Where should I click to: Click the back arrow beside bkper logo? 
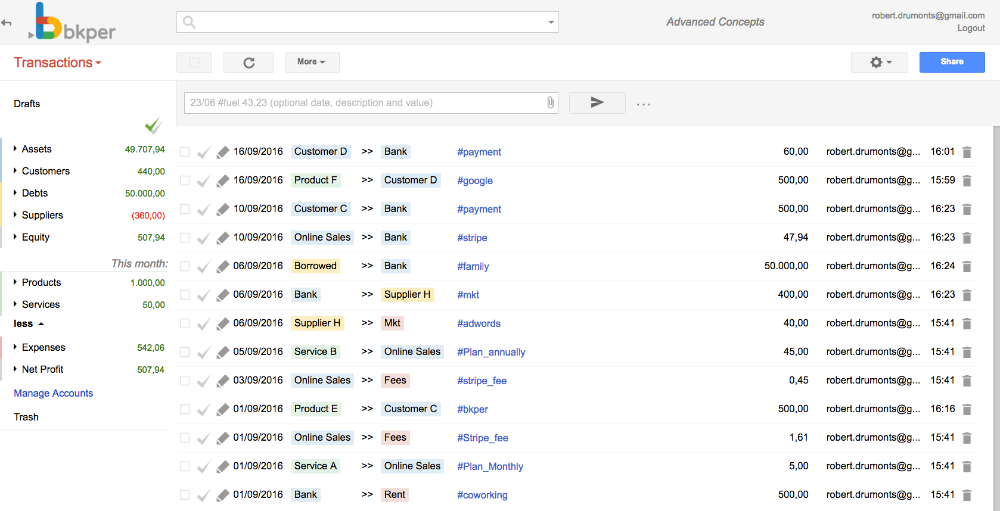pyautogui.click(x=6, y=23)
